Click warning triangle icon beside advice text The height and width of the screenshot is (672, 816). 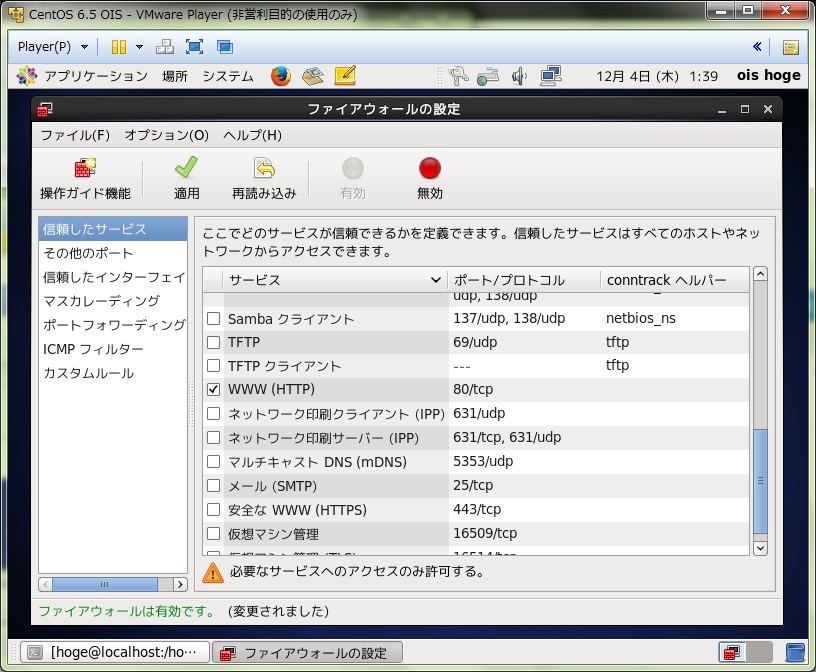click(x=212, y=573)
